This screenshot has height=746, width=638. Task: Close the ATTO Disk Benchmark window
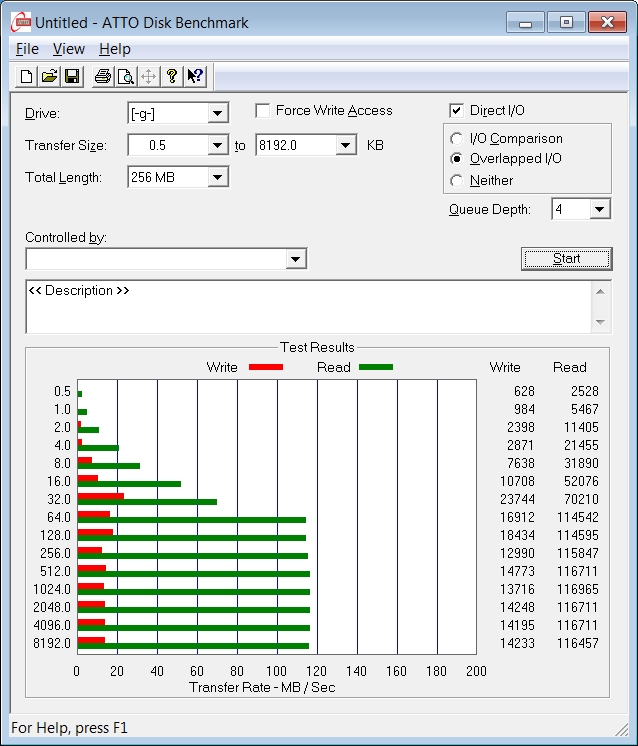pyautogui.click(x=607, y=22)
